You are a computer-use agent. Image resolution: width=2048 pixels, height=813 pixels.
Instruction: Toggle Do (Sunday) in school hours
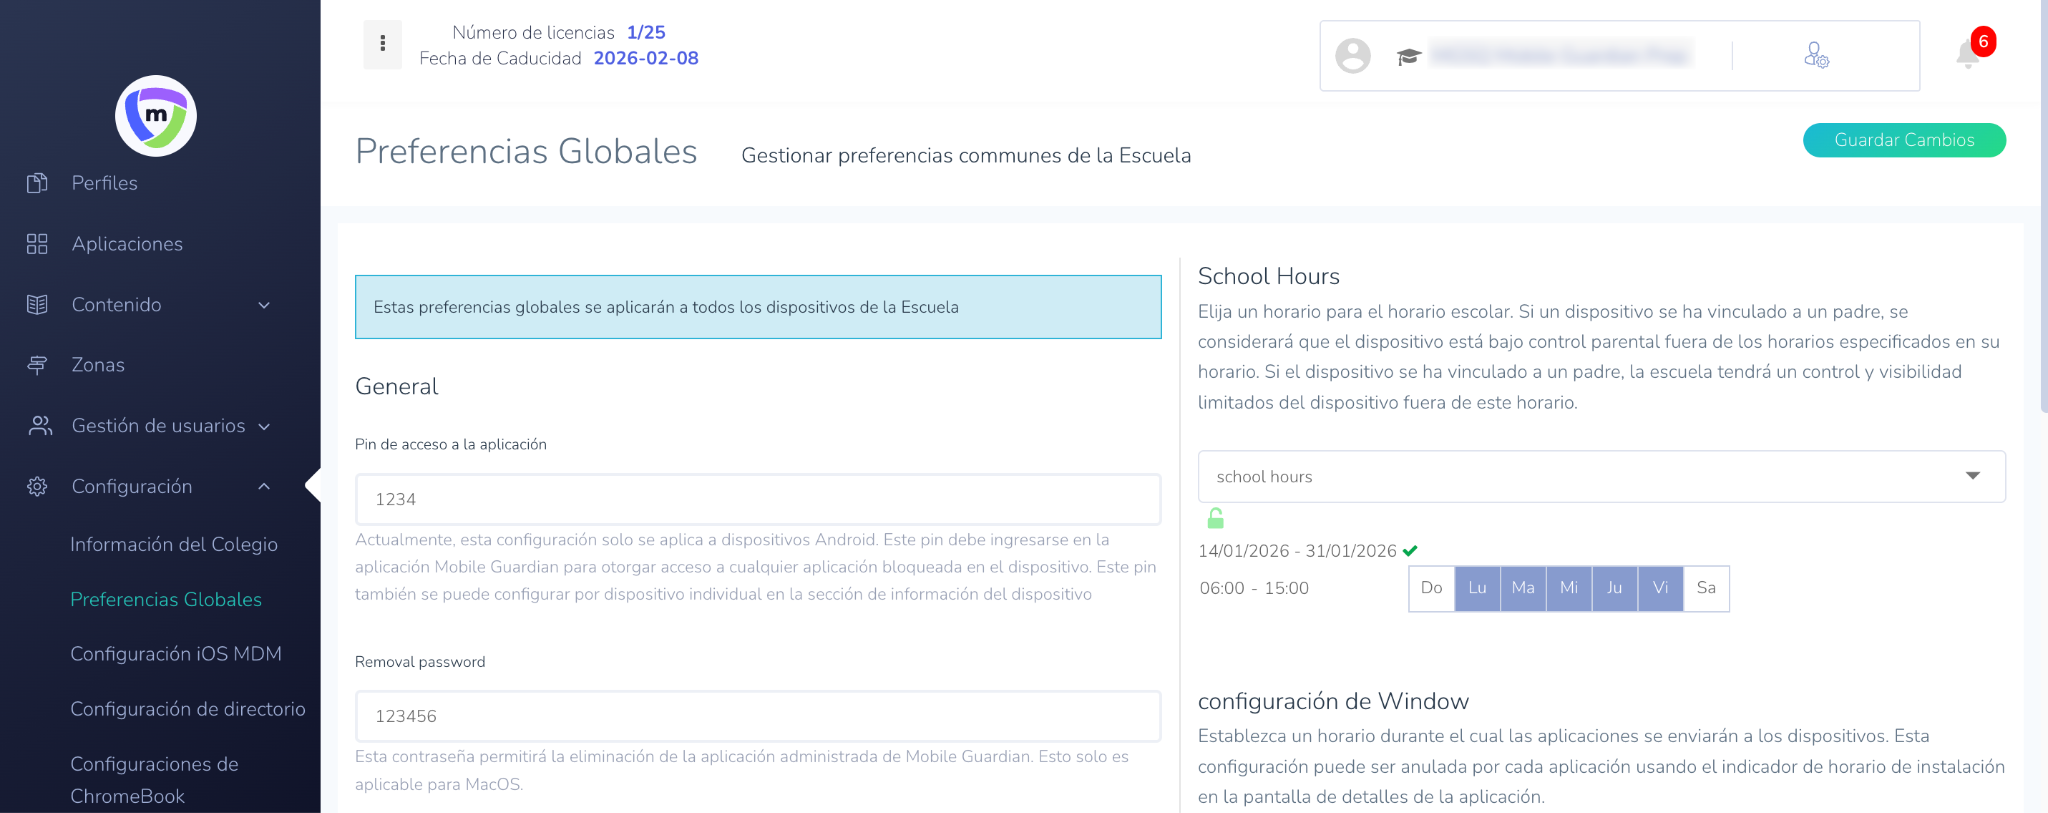pyautogui.click(x=1431, y=588)
